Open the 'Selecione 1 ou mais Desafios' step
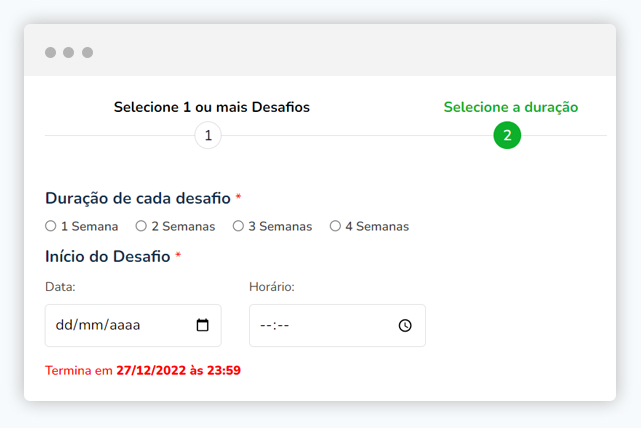The height and width of the screenshot is (428, 641). tap(212, 107)
